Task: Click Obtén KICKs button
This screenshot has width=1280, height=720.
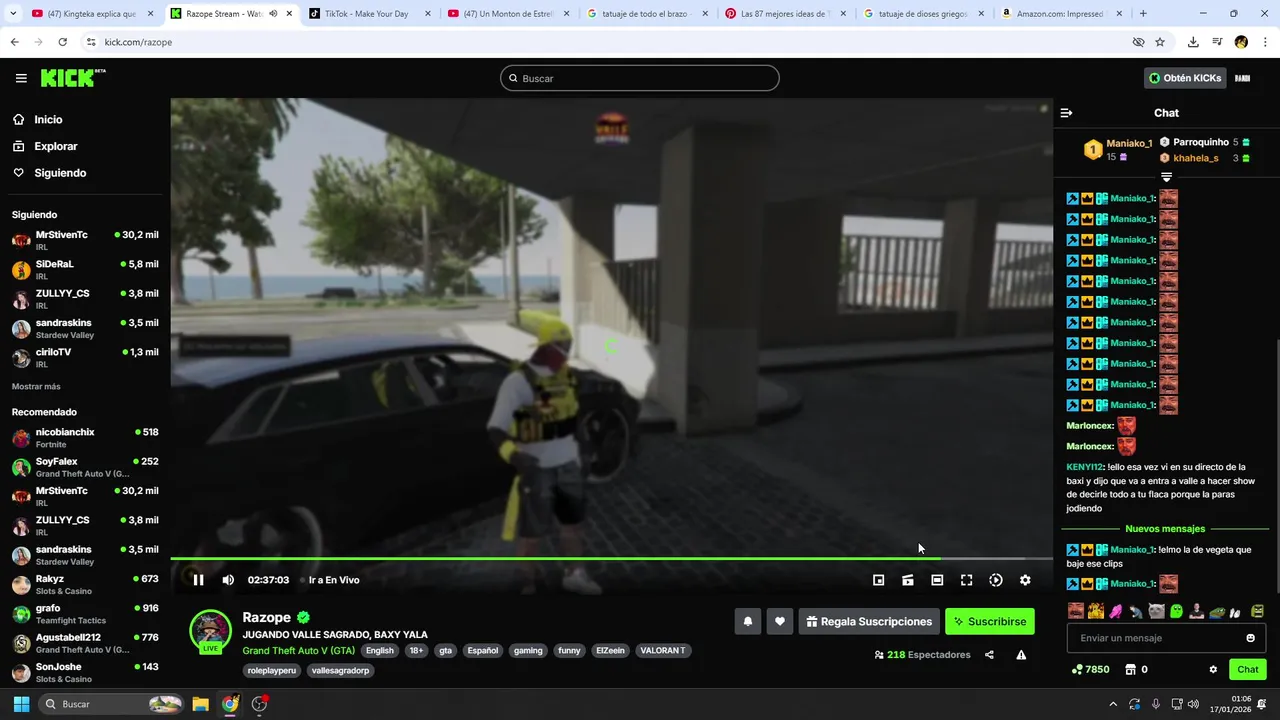Action: (1185, 78)
